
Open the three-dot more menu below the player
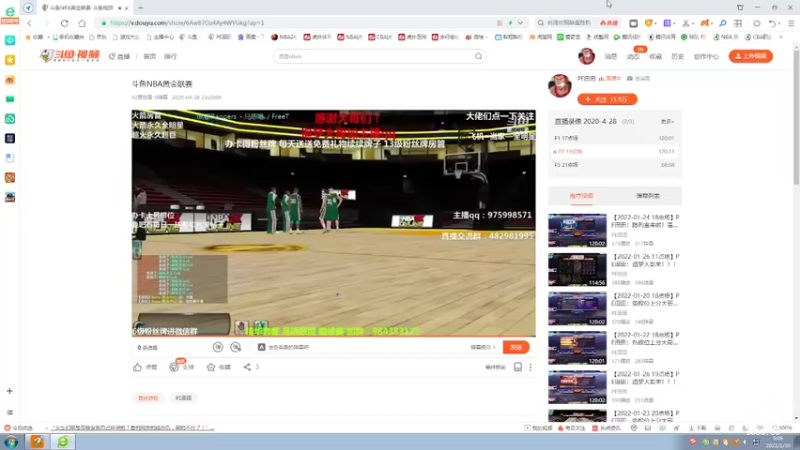pos(531,367)
